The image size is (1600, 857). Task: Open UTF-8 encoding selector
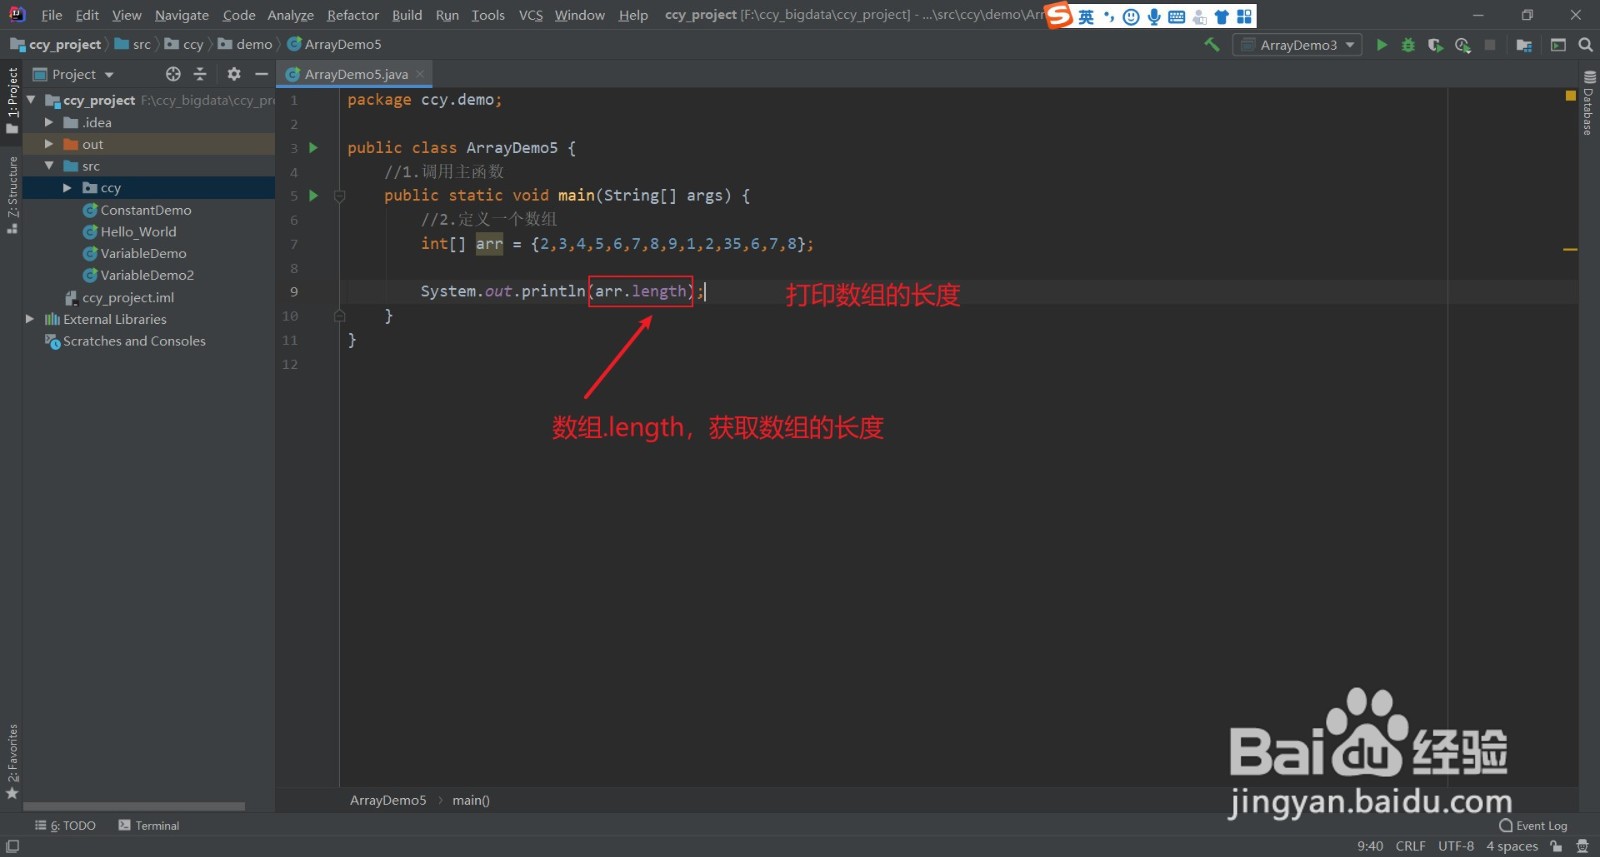1456,846
